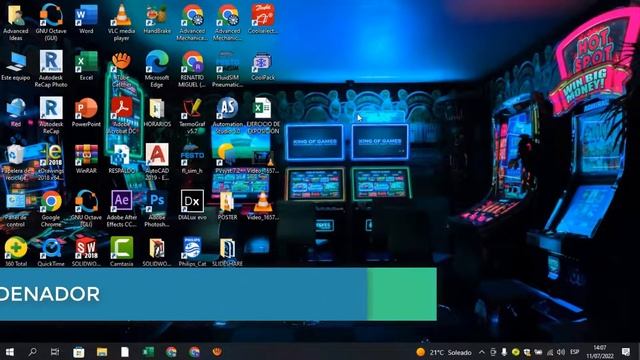
Task: Click the taskbar search magnifier
Action: 33,352
